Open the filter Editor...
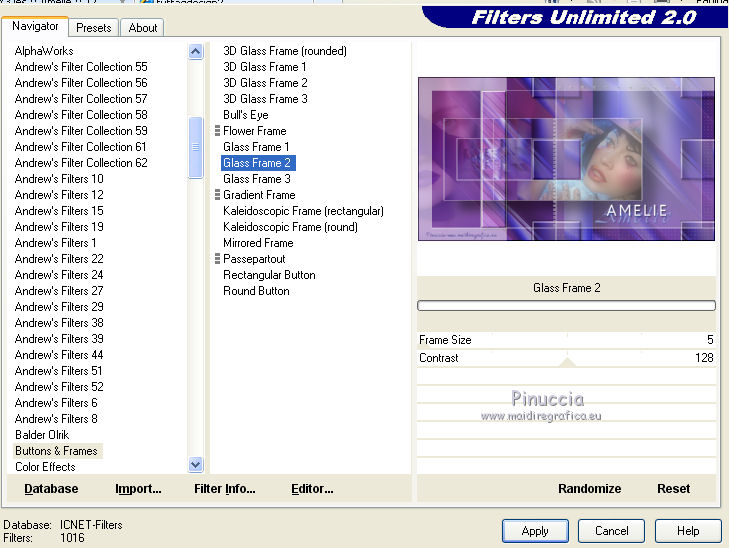 [x=312, y=489]
